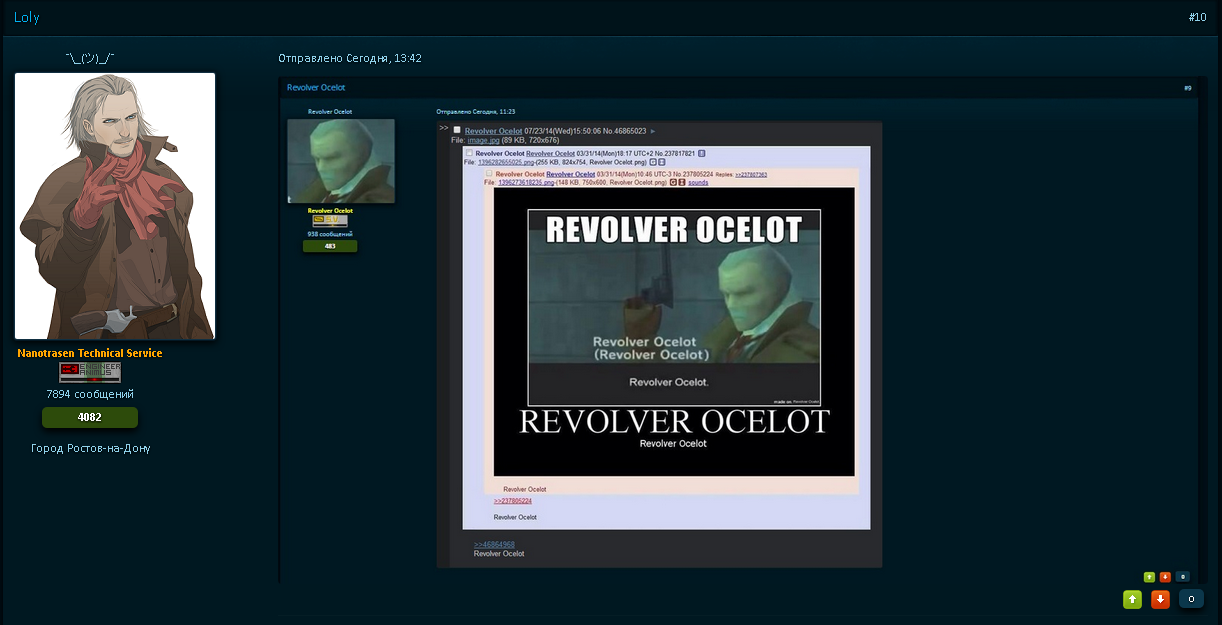This screenshot has width=1222, height=625.
Task: Select the text Город Ростов-на-Дону
Action: (x=91, y=448)
